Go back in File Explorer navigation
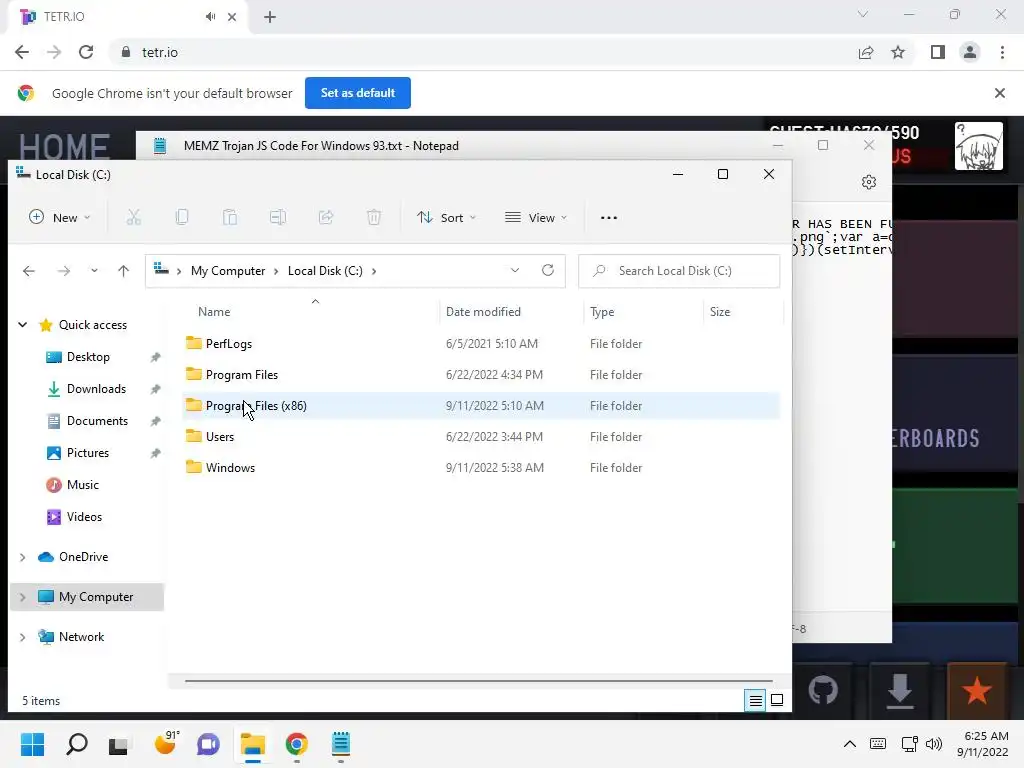 pyautogui.click(x=29, y=271)
